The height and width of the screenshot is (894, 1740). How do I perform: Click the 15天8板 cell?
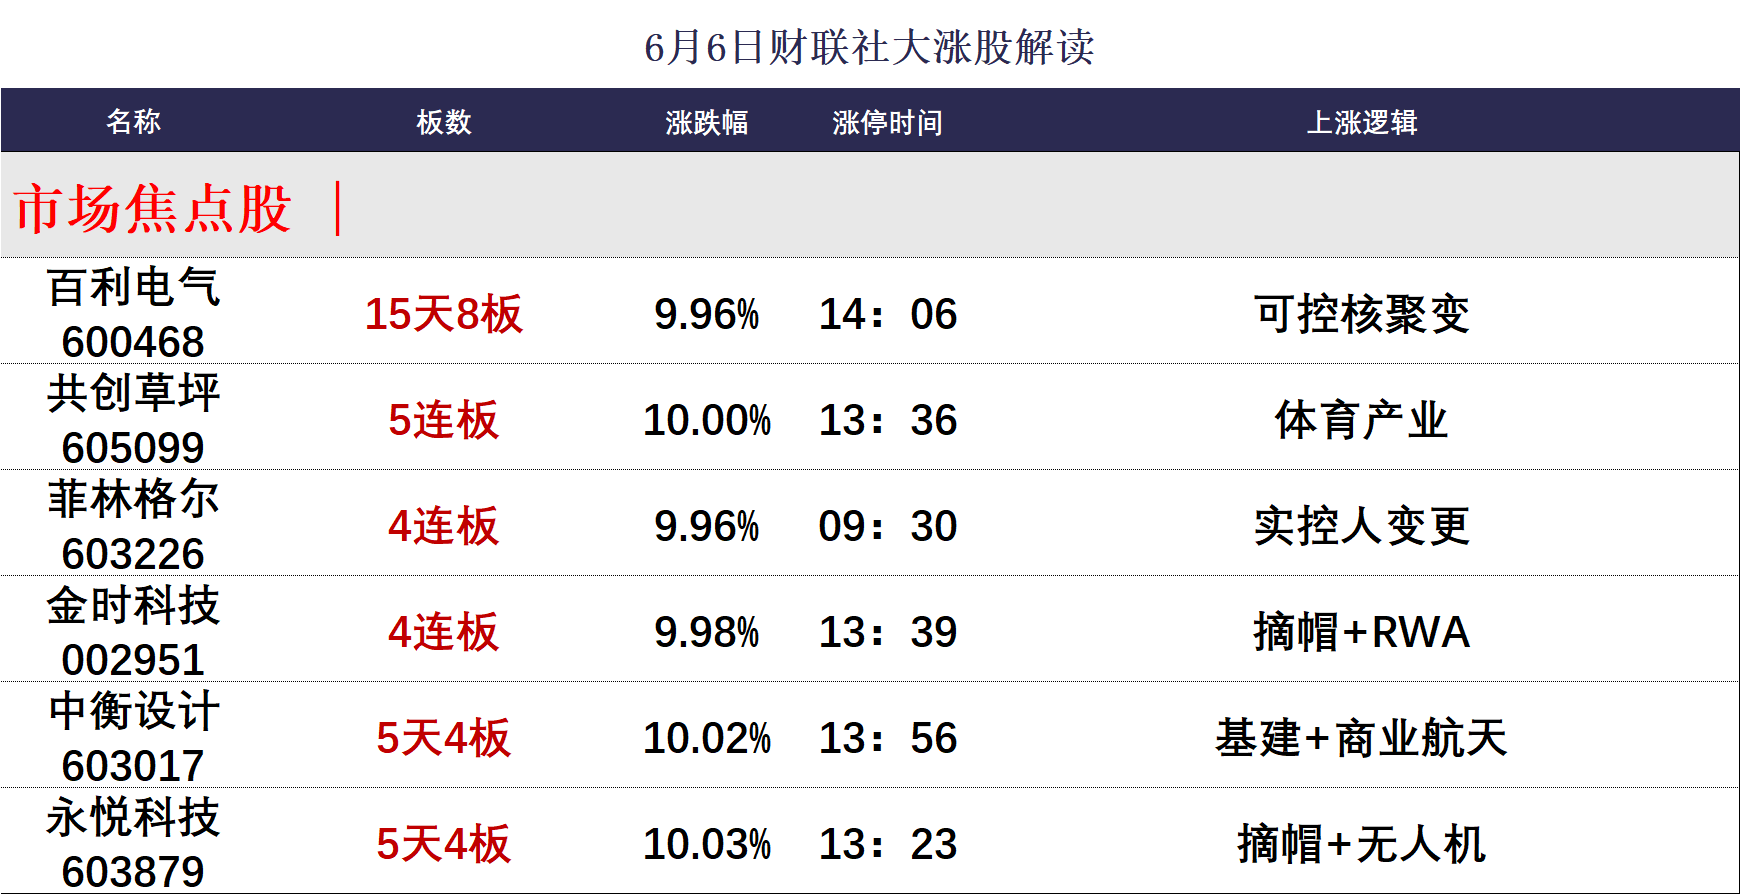[443, 314]
